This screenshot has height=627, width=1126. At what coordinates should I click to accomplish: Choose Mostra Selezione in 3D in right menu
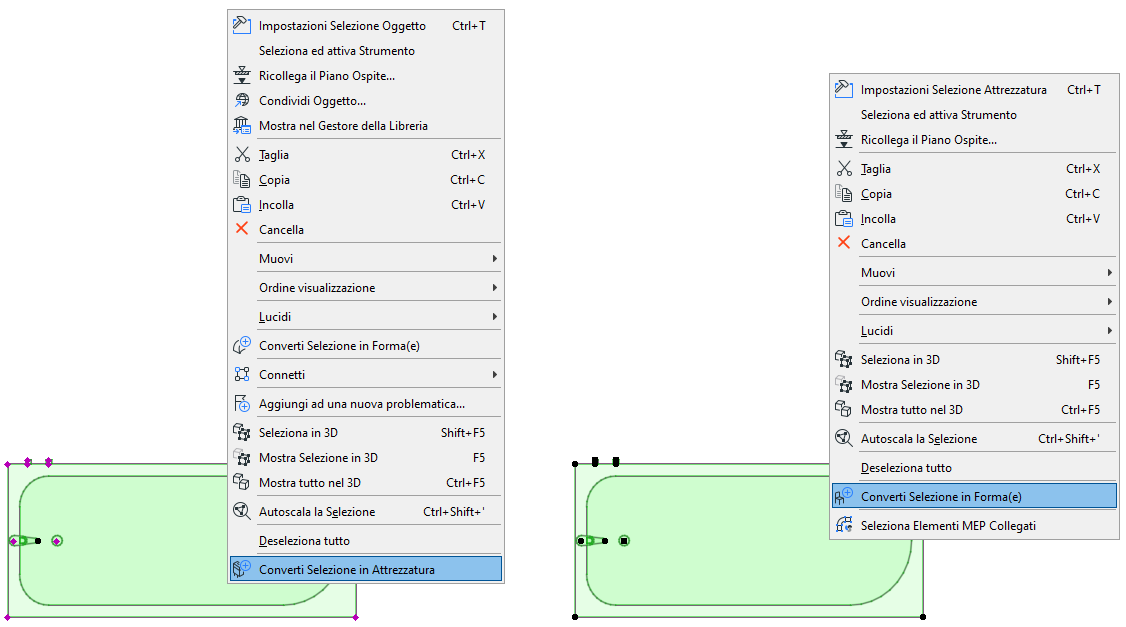[x=974, y=384]
